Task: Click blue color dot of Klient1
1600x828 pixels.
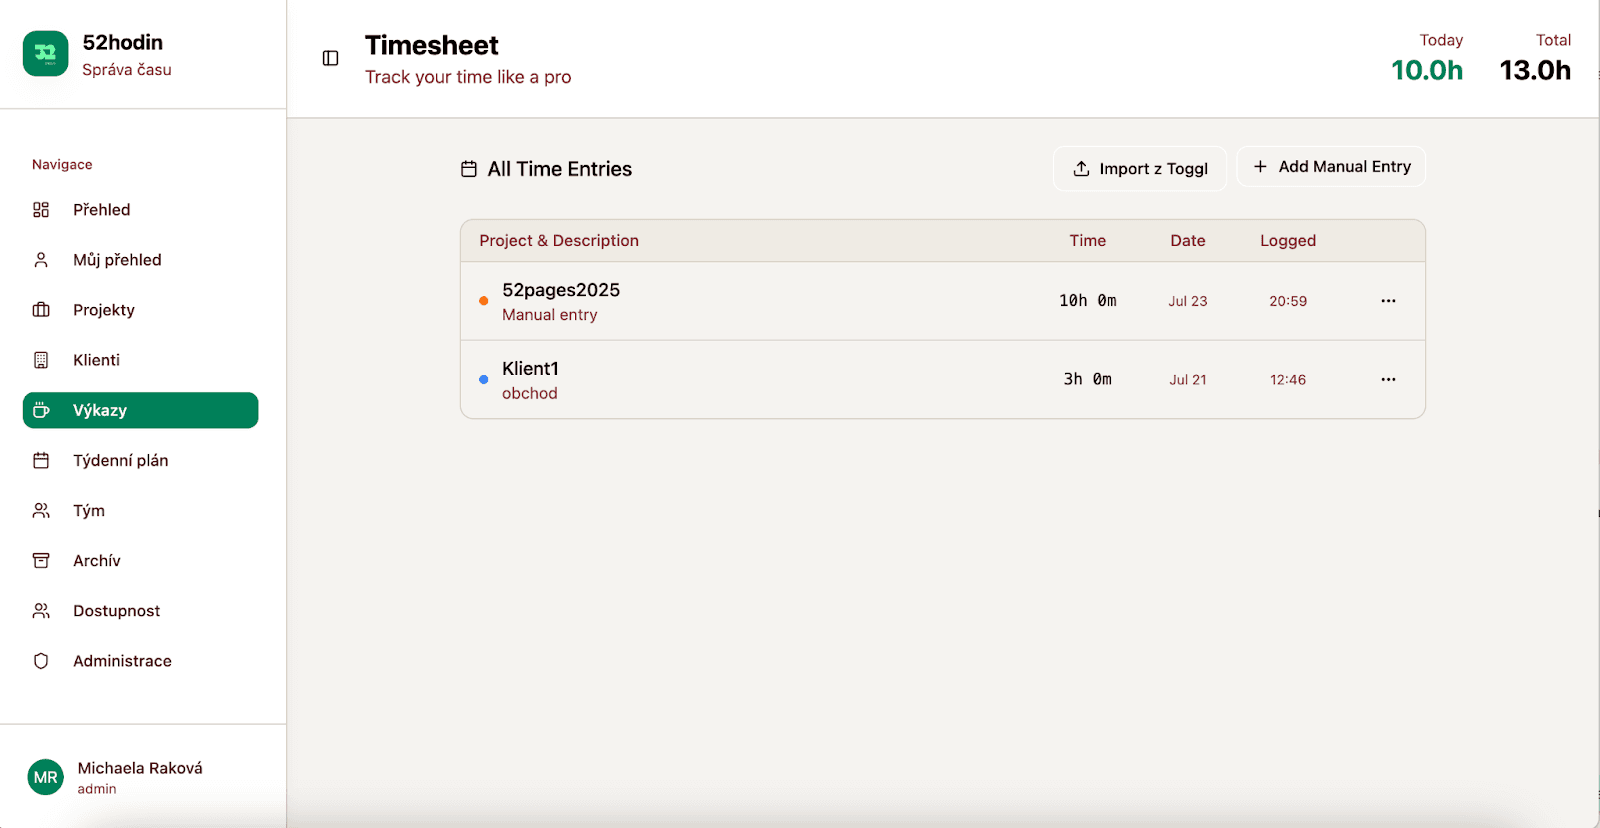Action: pos(484,380)
